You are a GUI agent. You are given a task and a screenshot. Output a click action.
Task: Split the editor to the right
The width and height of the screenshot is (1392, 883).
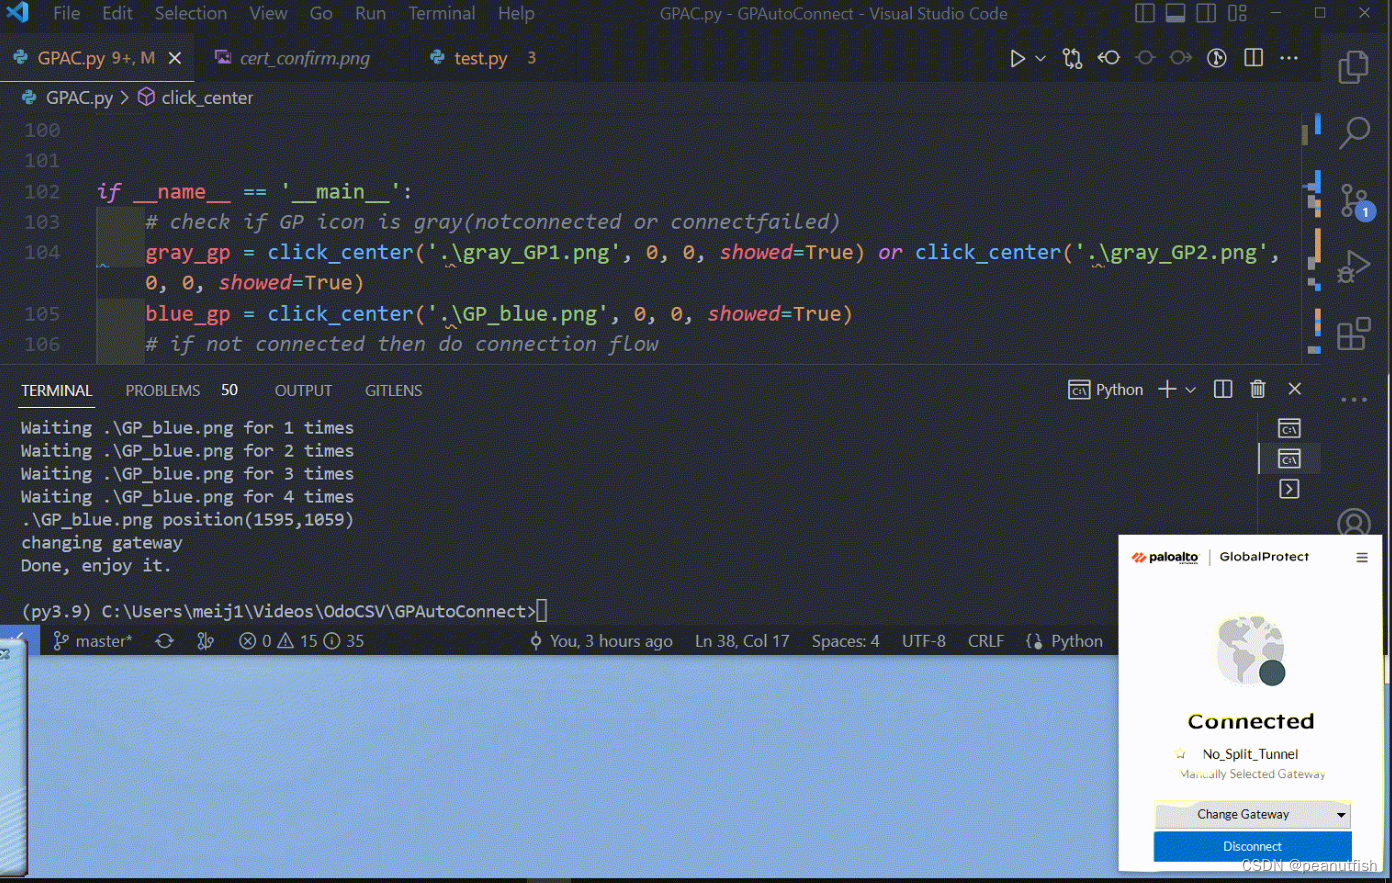pos(1253,58)
